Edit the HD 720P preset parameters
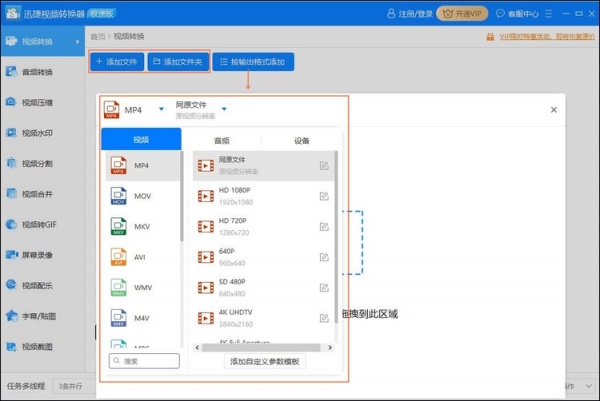 tap(324, 227)
